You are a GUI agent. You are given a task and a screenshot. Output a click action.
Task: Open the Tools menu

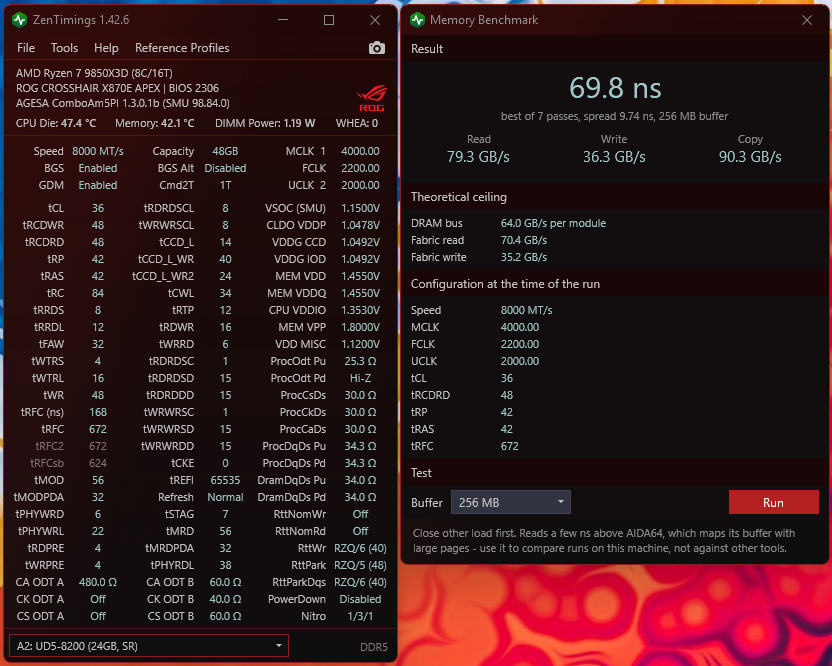[64, 48]
